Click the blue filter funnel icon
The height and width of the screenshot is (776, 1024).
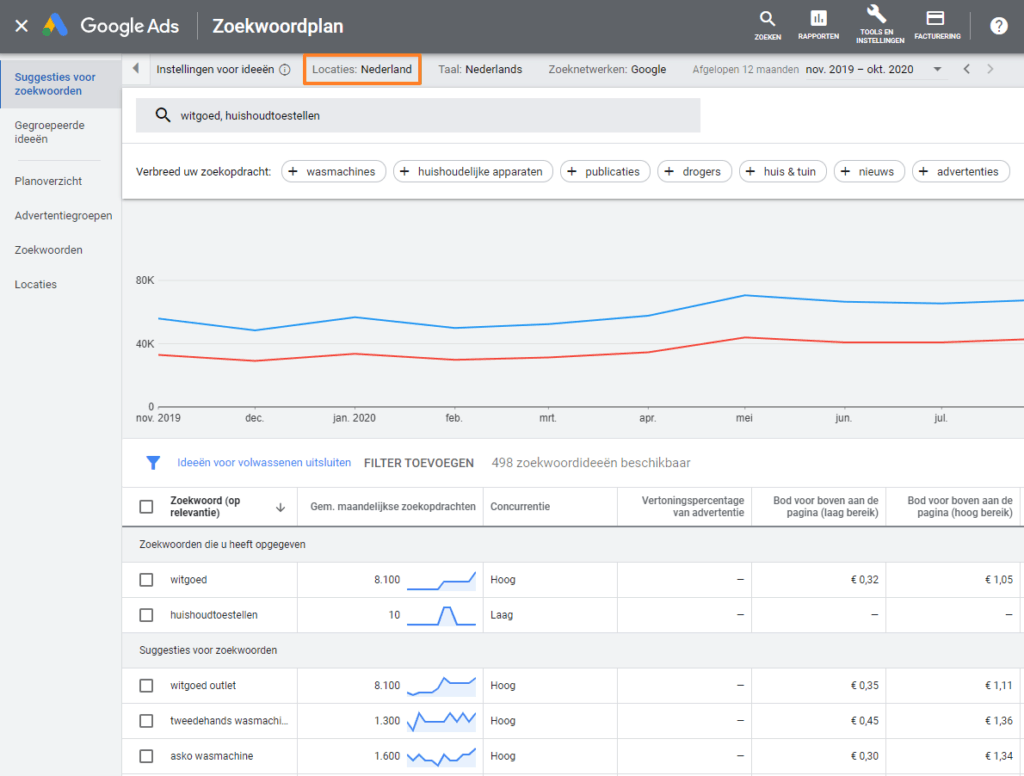click(153, 463)
